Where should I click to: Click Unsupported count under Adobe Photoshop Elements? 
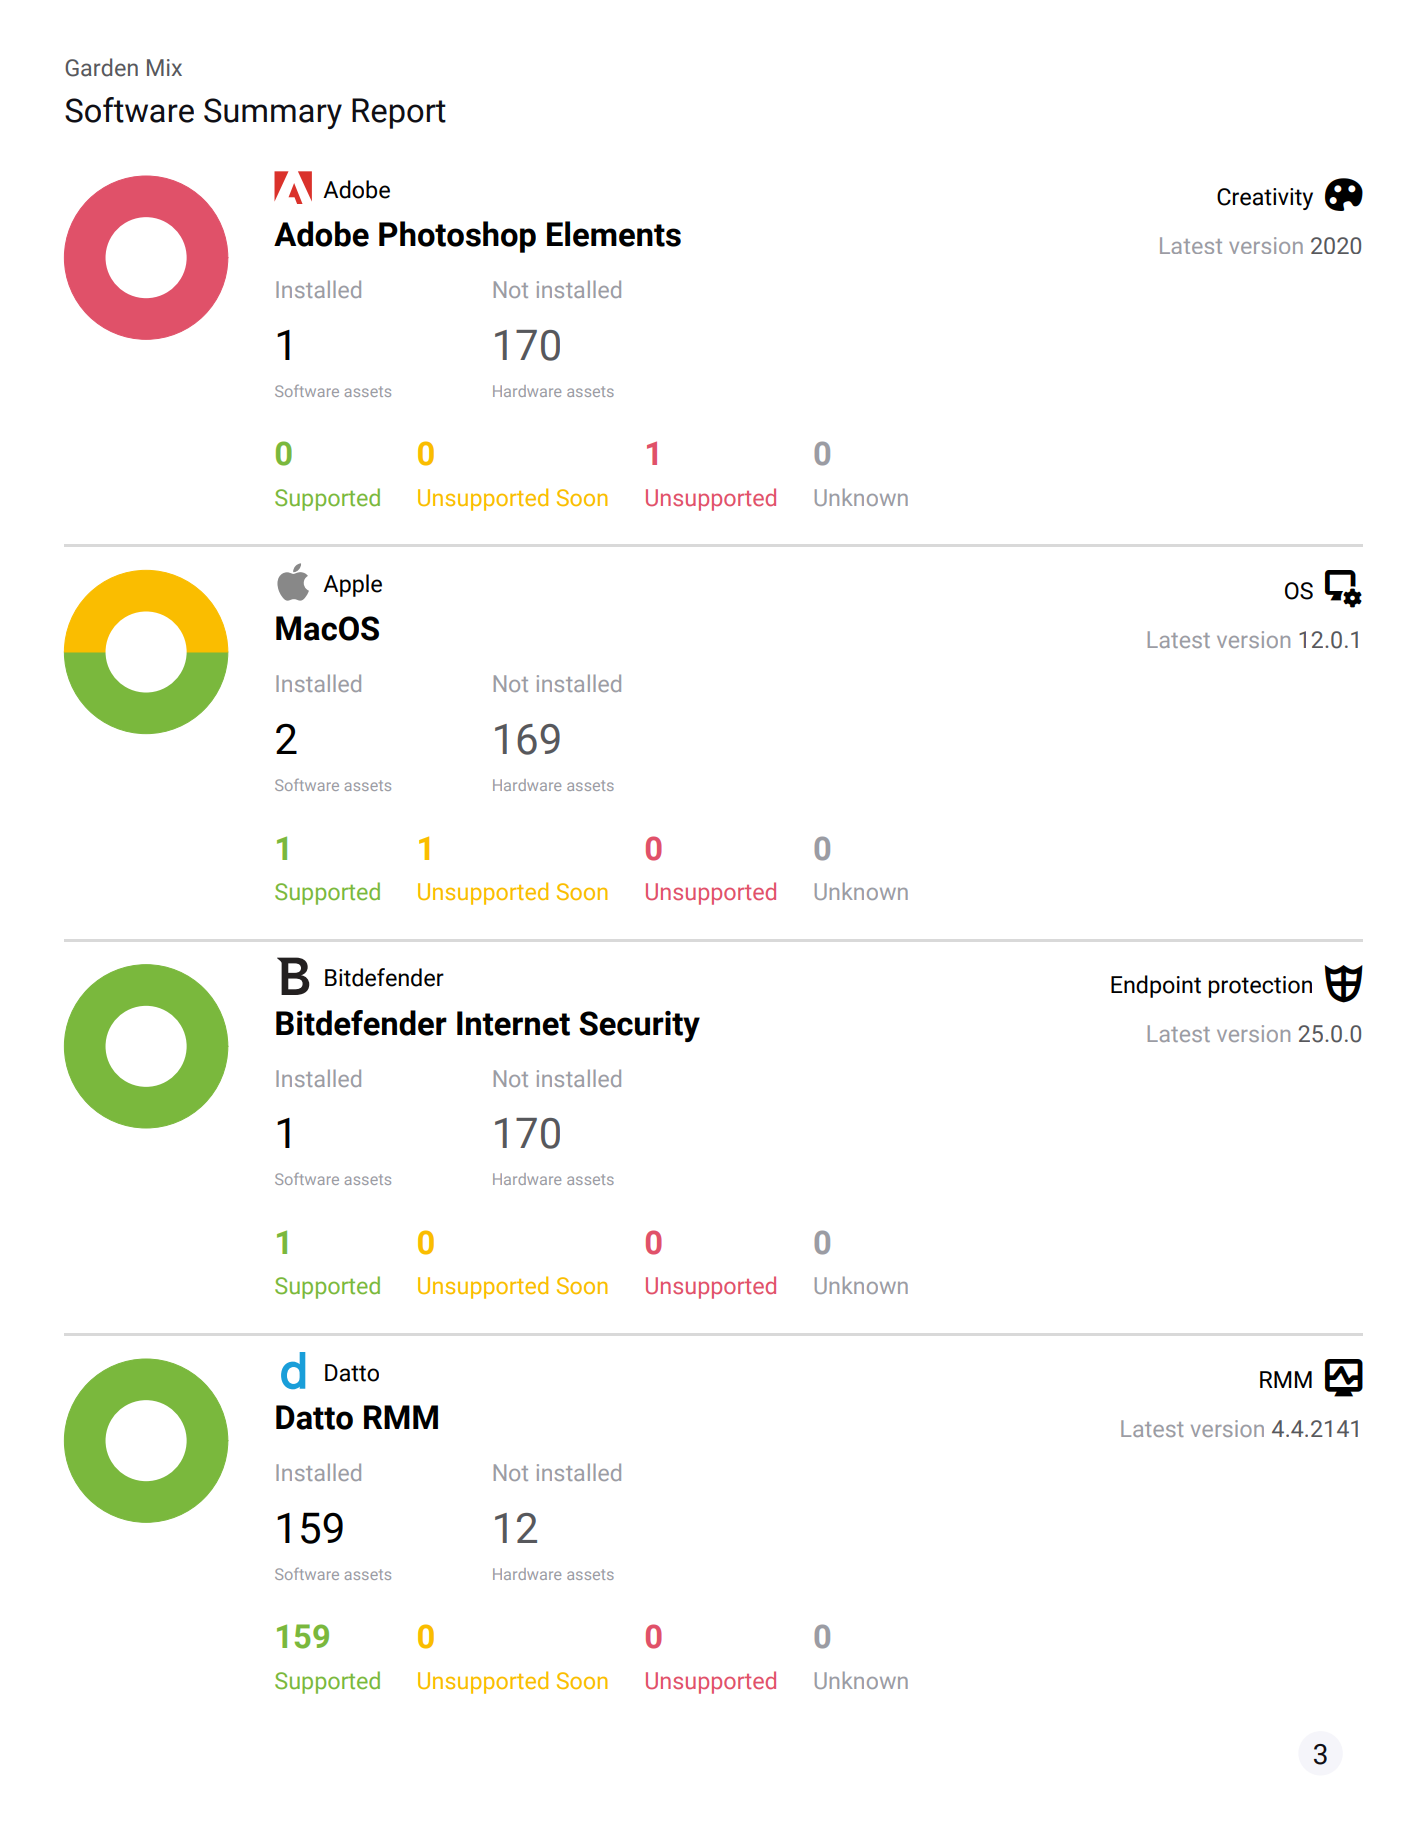(653, 454)
